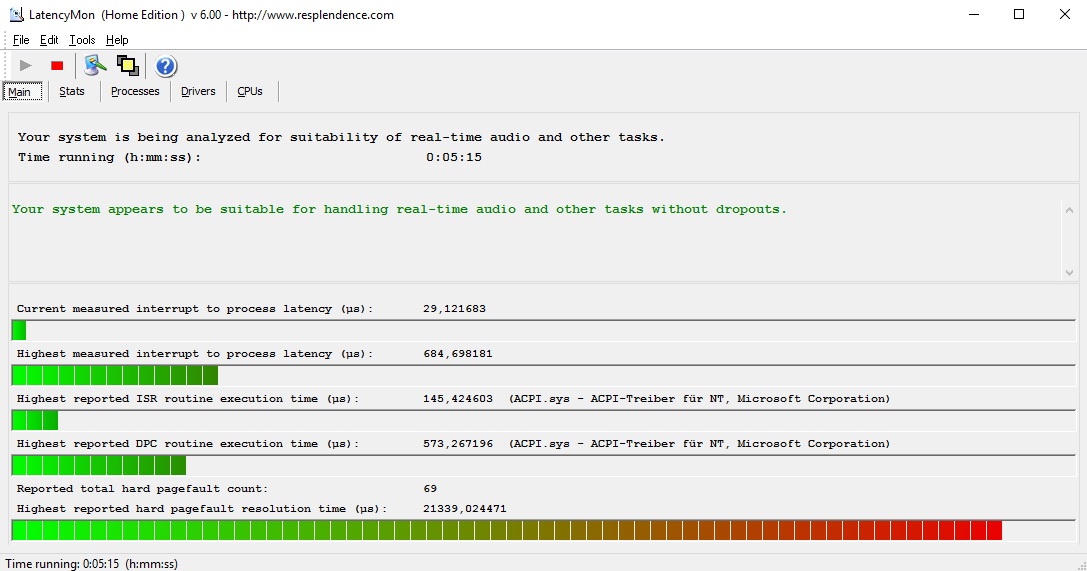Image resolution: width=1087 pixels, height=571 pixels.
Task: Click the status bar 'Time running: 0:05:15' text
Action: coord(92,564)
